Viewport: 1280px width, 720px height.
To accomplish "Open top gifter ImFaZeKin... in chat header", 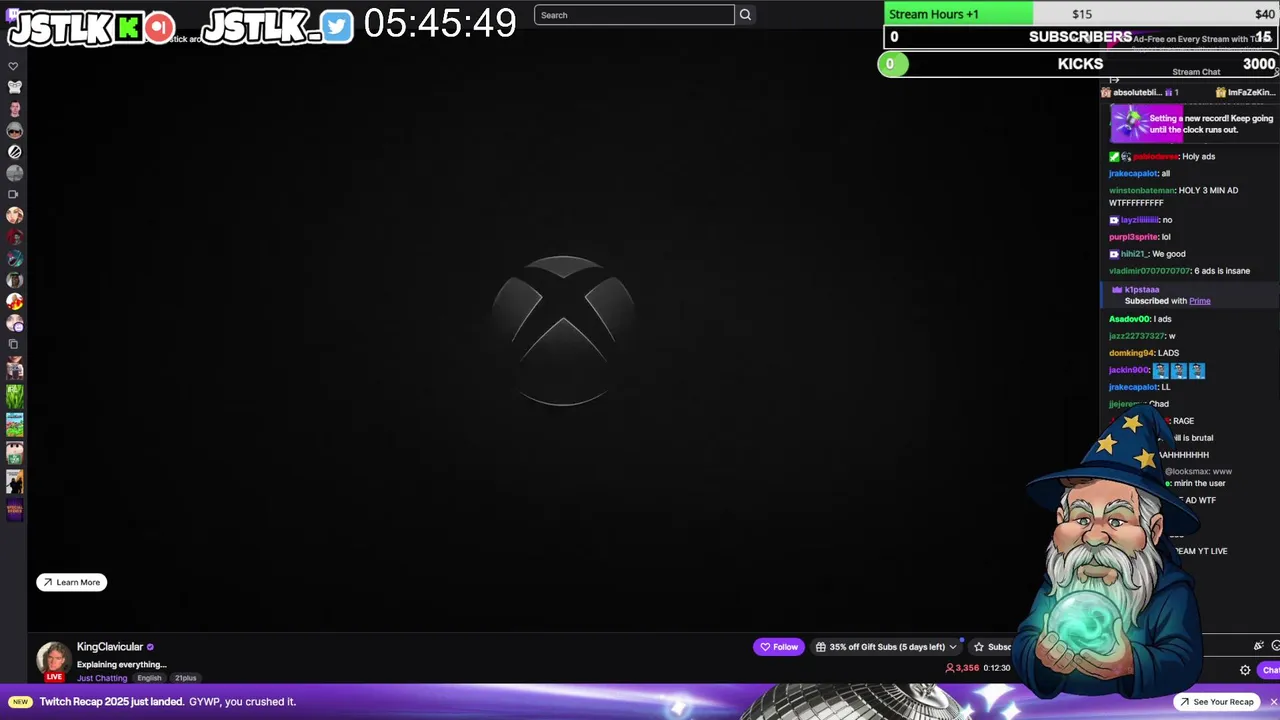I will (1246, 92).
